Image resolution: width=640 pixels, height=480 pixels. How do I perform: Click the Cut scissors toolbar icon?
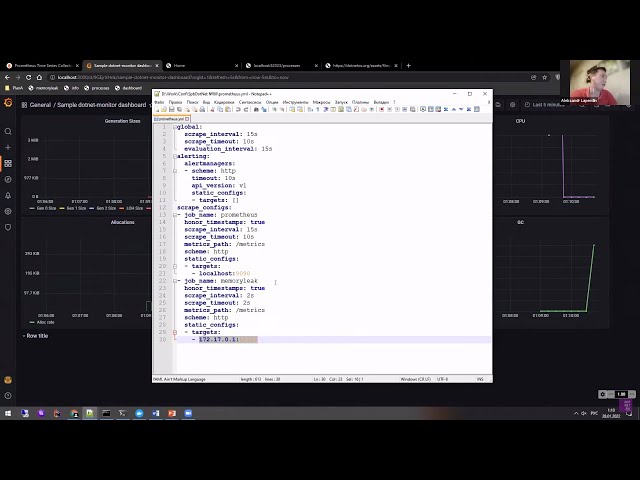pos(213,109)
